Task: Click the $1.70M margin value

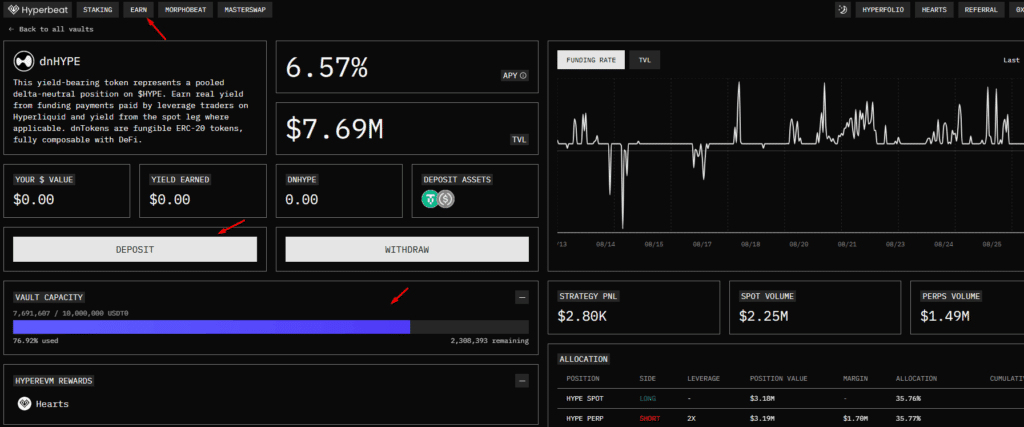Action: coord(856,419)
